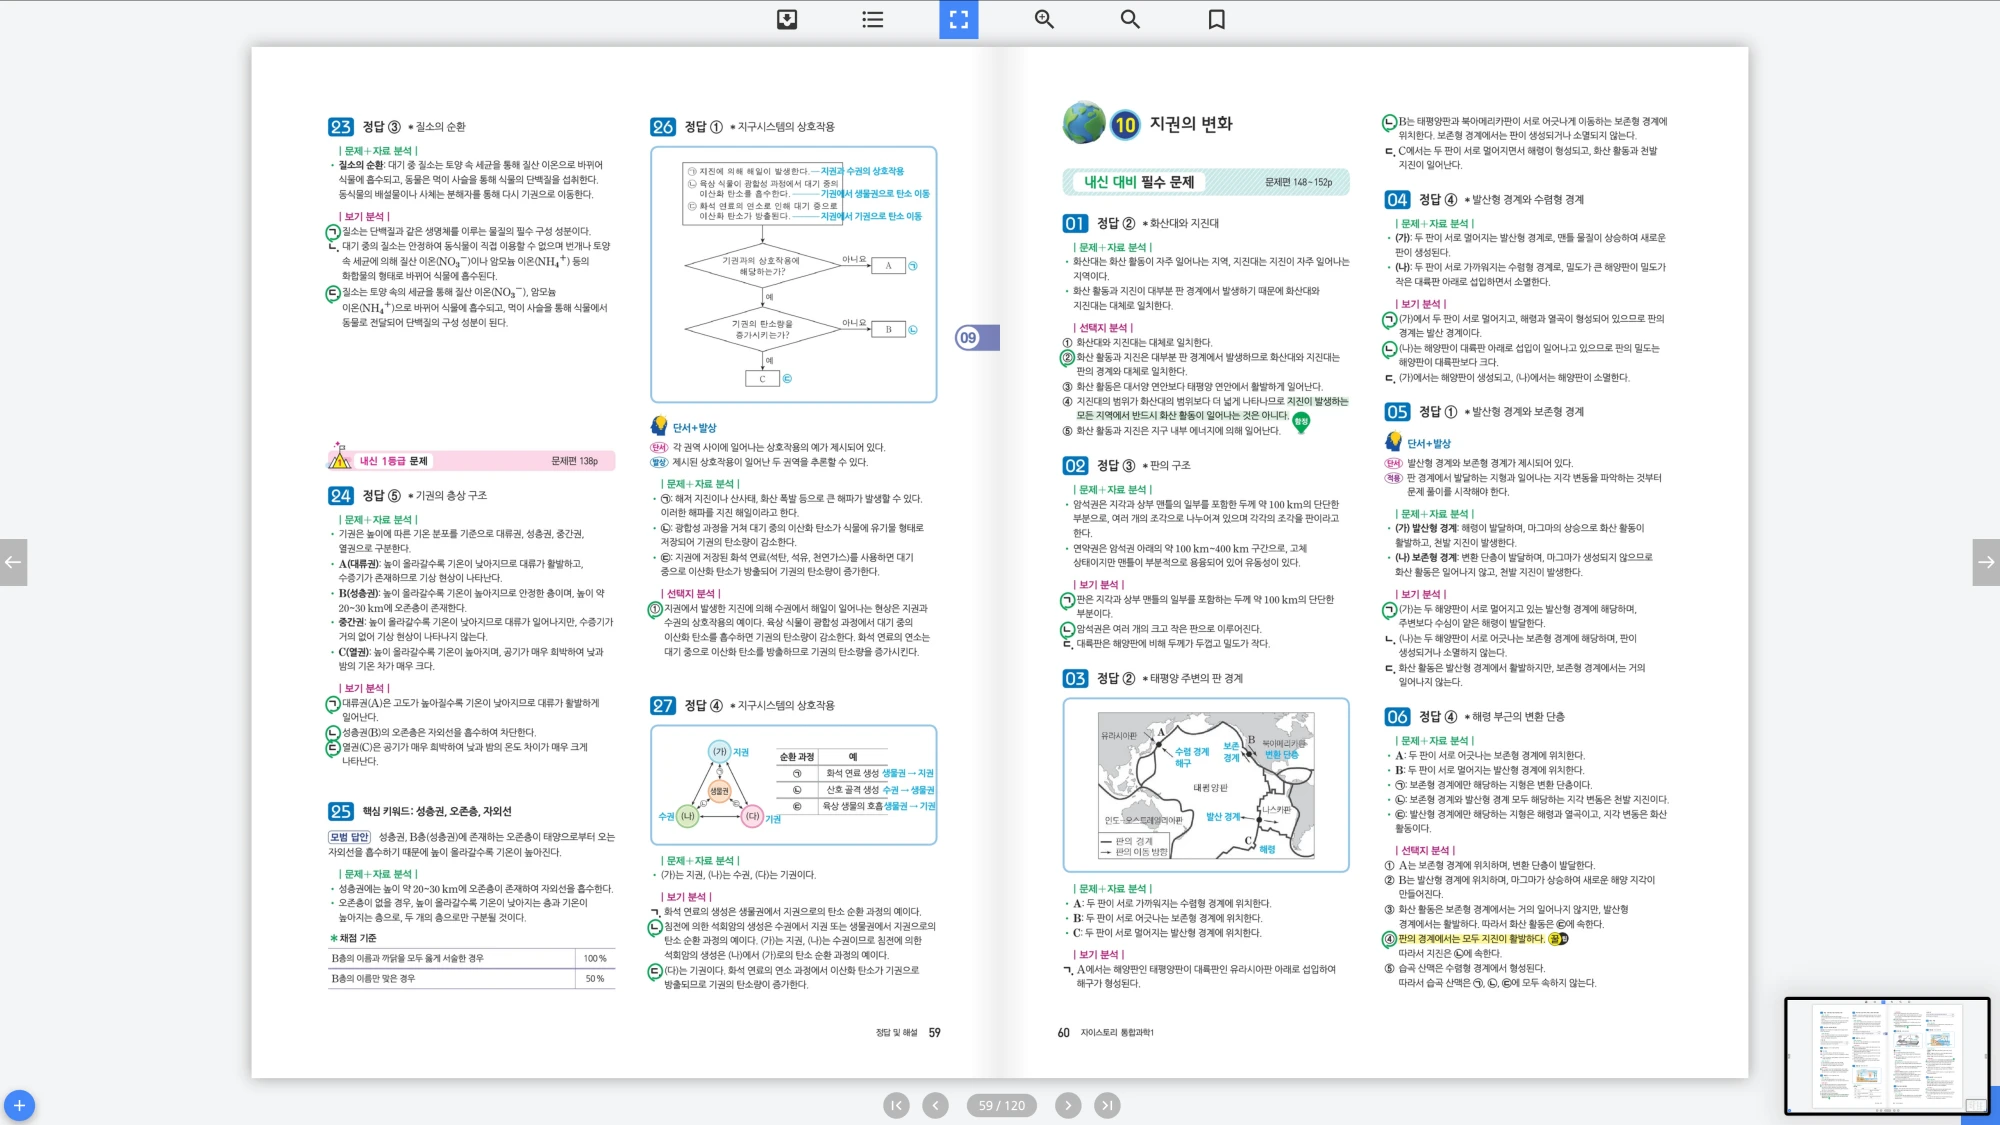This screenshot has width=2000, height=1125.
Task: Click the download icon in top toolbar
Action: 787,19
